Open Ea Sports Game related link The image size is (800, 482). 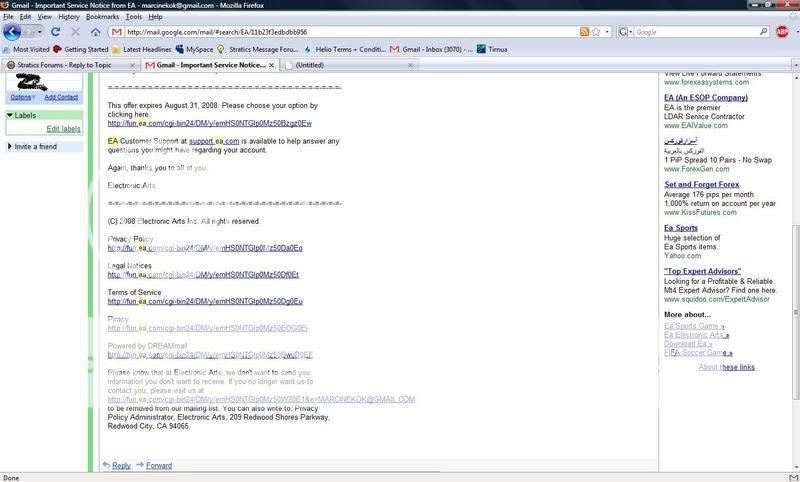pos(694,326)
